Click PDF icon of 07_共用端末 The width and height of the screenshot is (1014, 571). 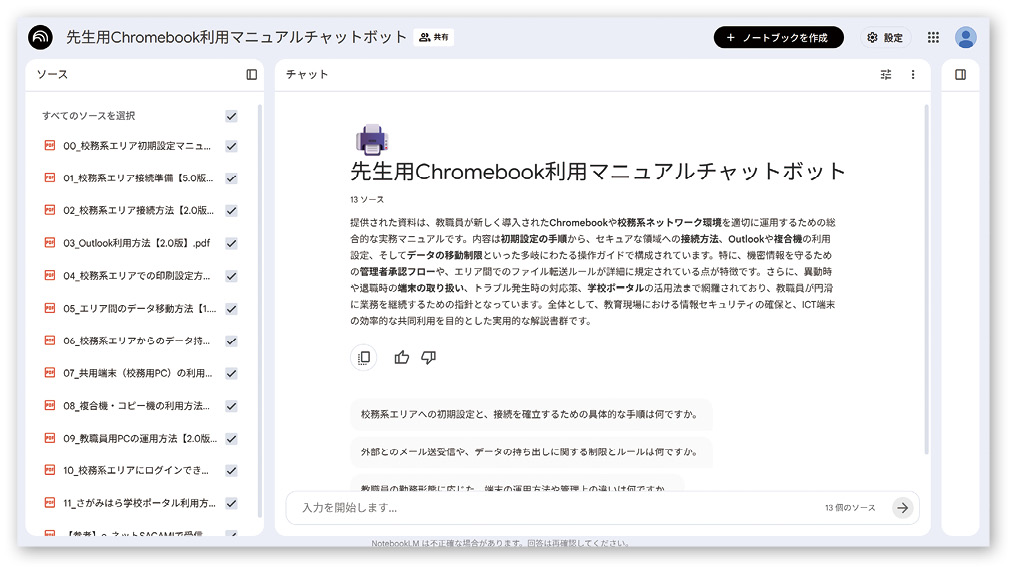(x=50, y=372)
